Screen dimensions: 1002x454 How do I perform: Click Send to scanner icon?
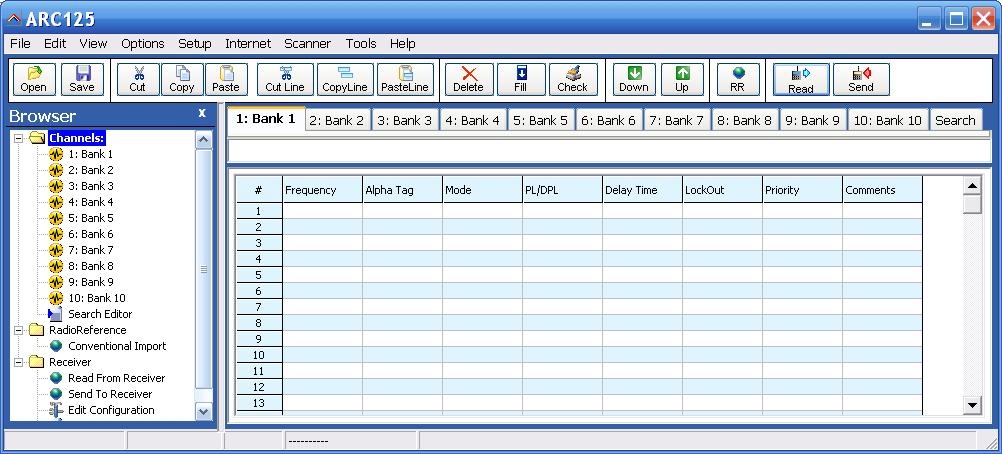click(861, 79)
